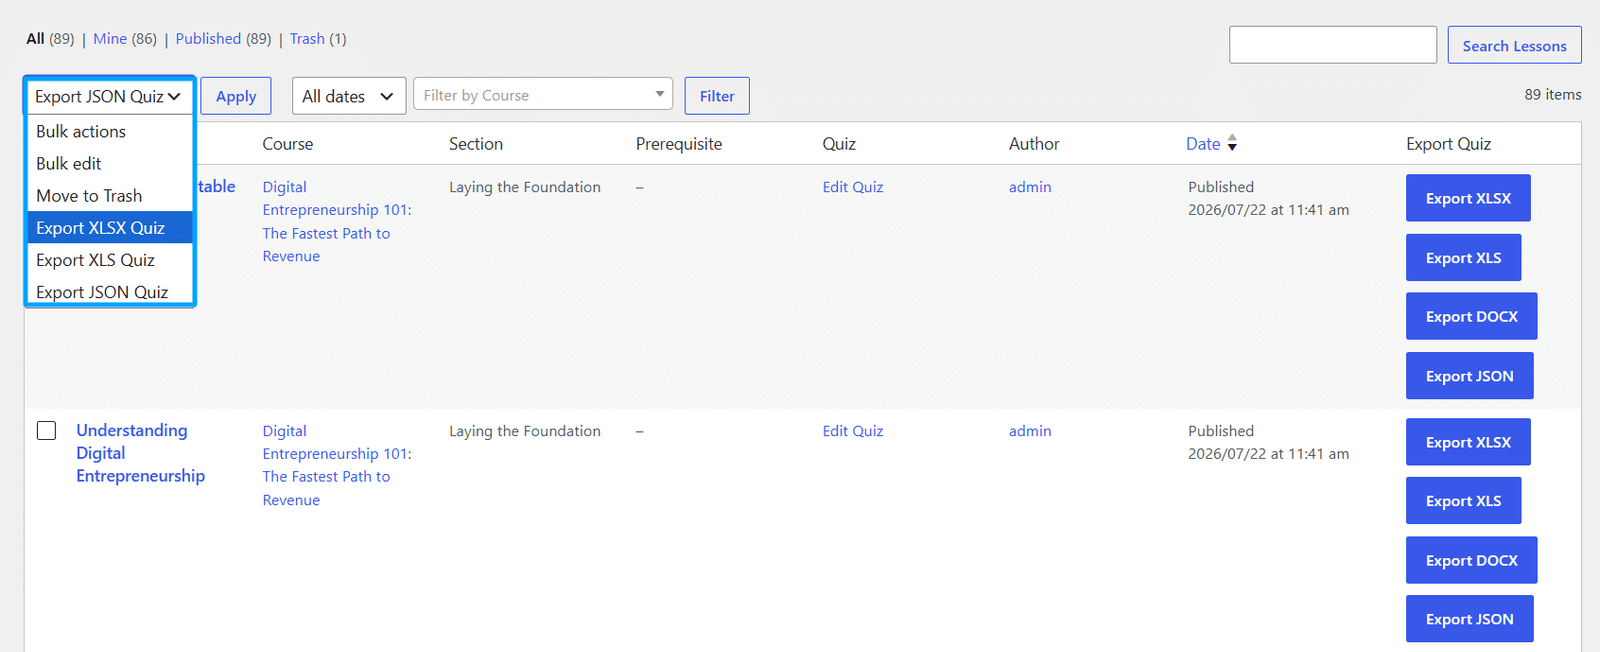This screenshot has width=1600, height=652.
Task: Switch to the Mine lessons view
Action: click(x=110, y=39)
